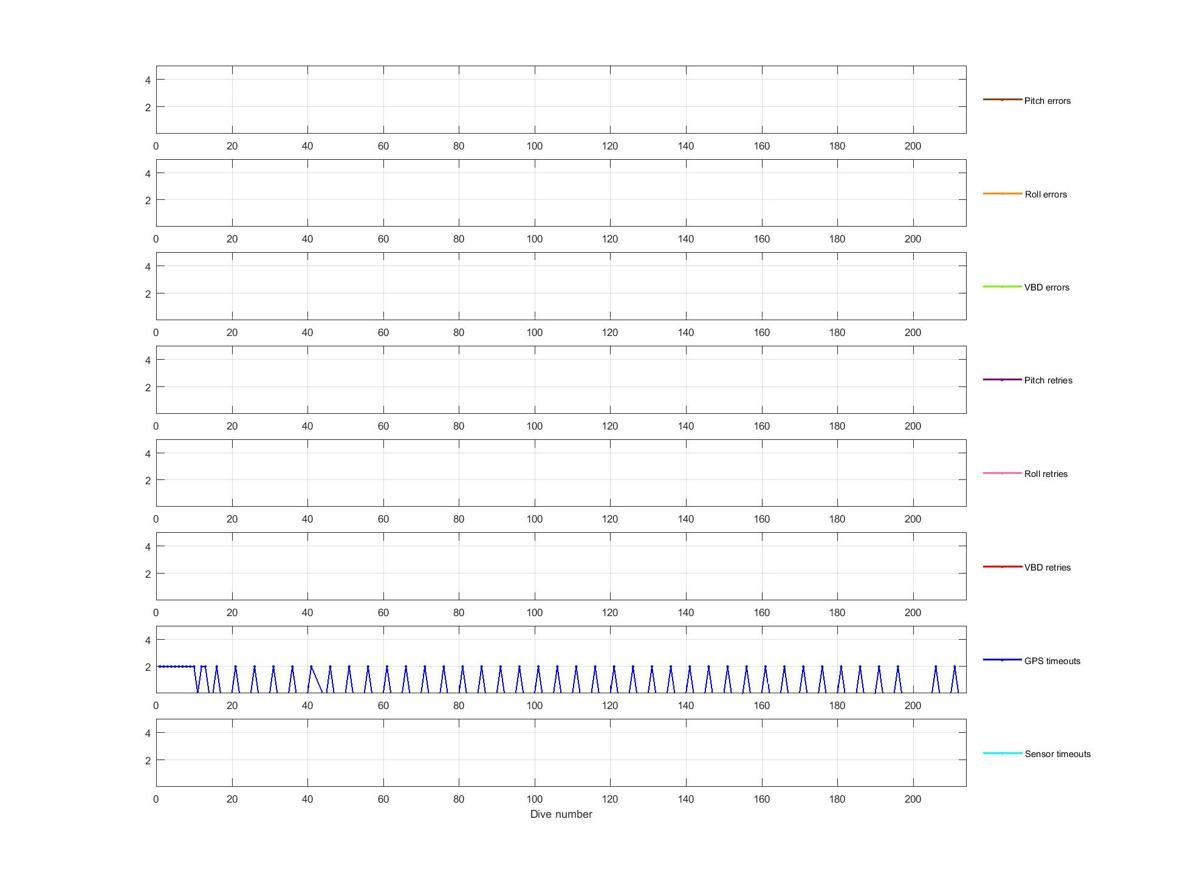This screenshot has width=1200, height=885.
Task: Click tick label 60 under VBD retries plot
Action: pyautogui.click(x=383, y=613)
